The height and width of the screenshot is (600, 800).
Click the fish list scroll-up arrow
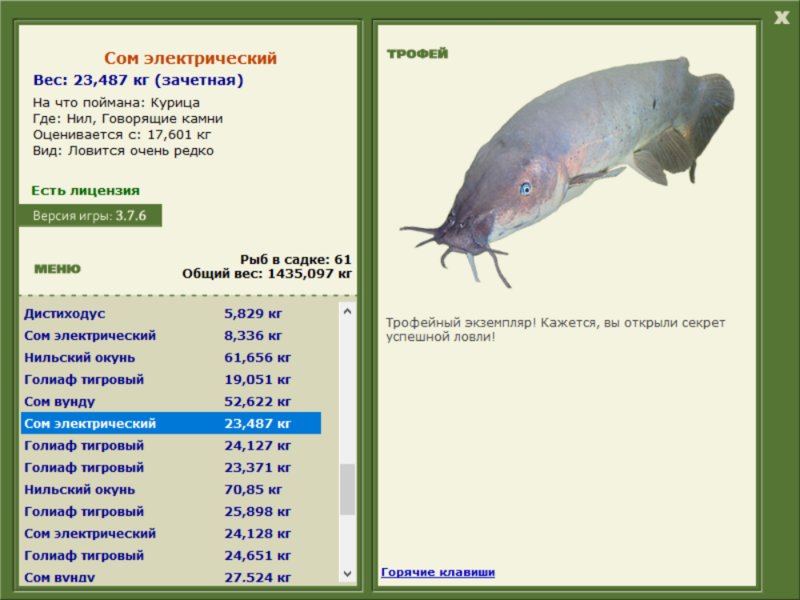[347, 311]
